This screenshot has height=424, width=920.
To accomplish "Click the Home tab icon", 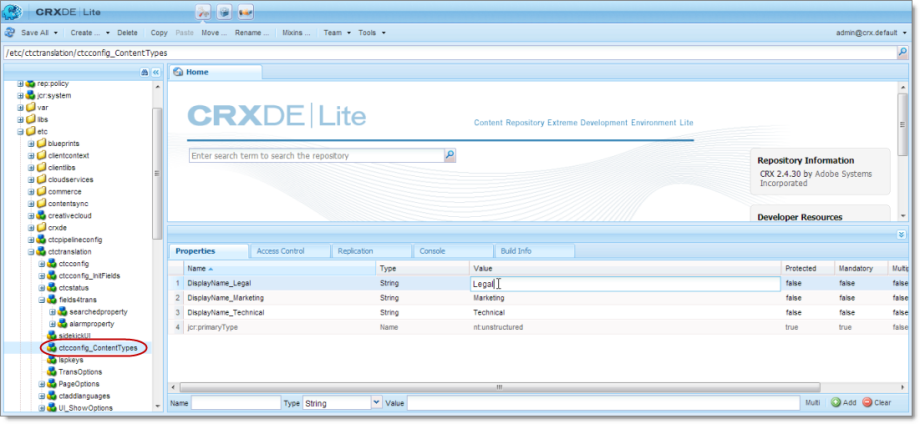I will (x=178, y=72).
